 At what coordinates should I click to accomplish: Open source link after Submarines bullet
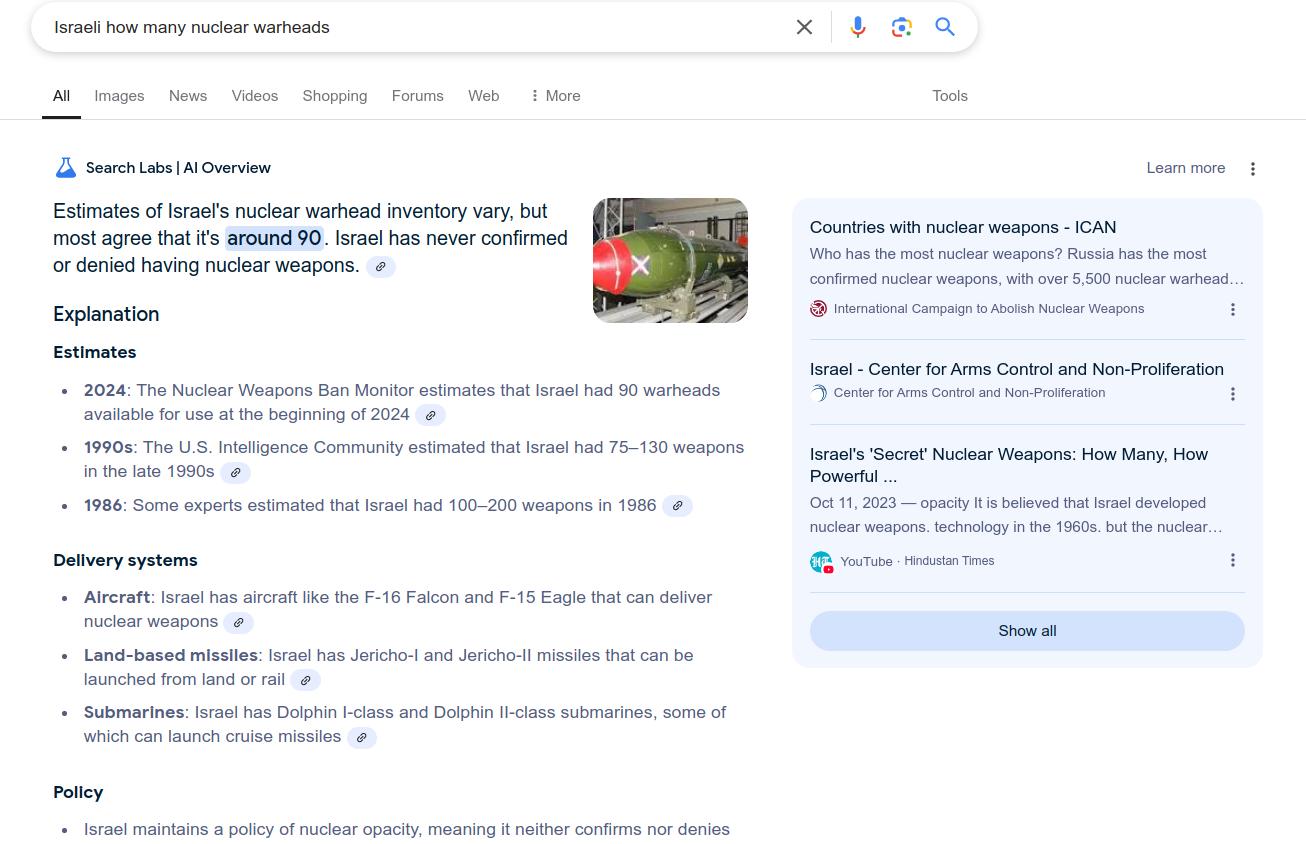point(362,738)
